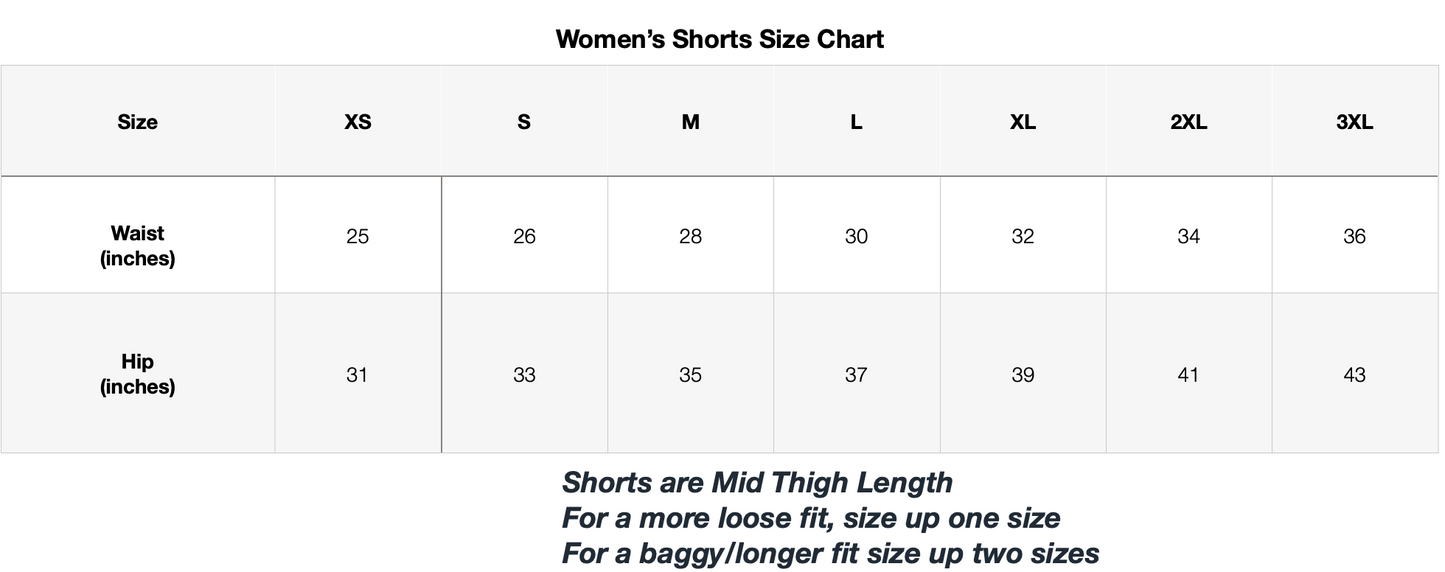This screenshot has width=1445, height=572.
Task: Select the S hip value 33
Action: (524, 375)
